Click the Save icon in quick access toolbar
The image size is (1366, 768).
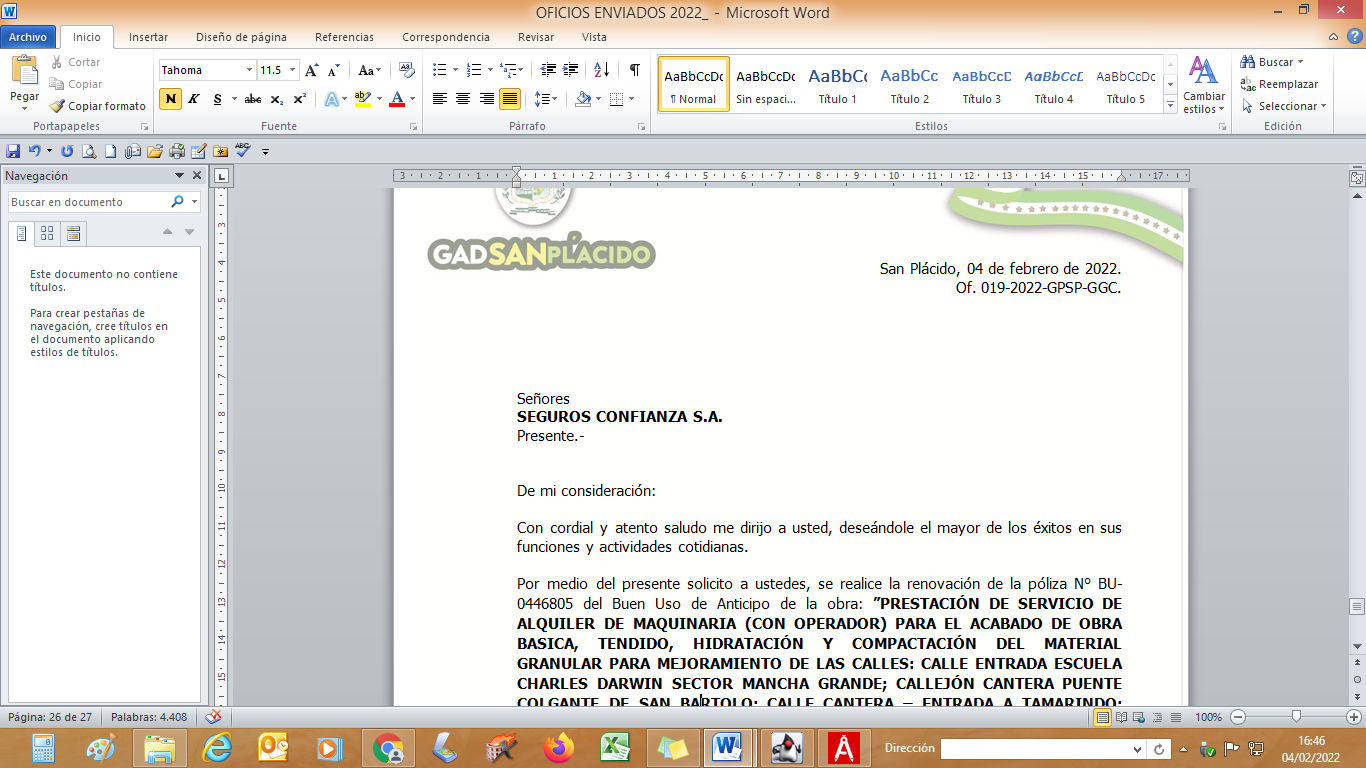[x=13, y=151]
